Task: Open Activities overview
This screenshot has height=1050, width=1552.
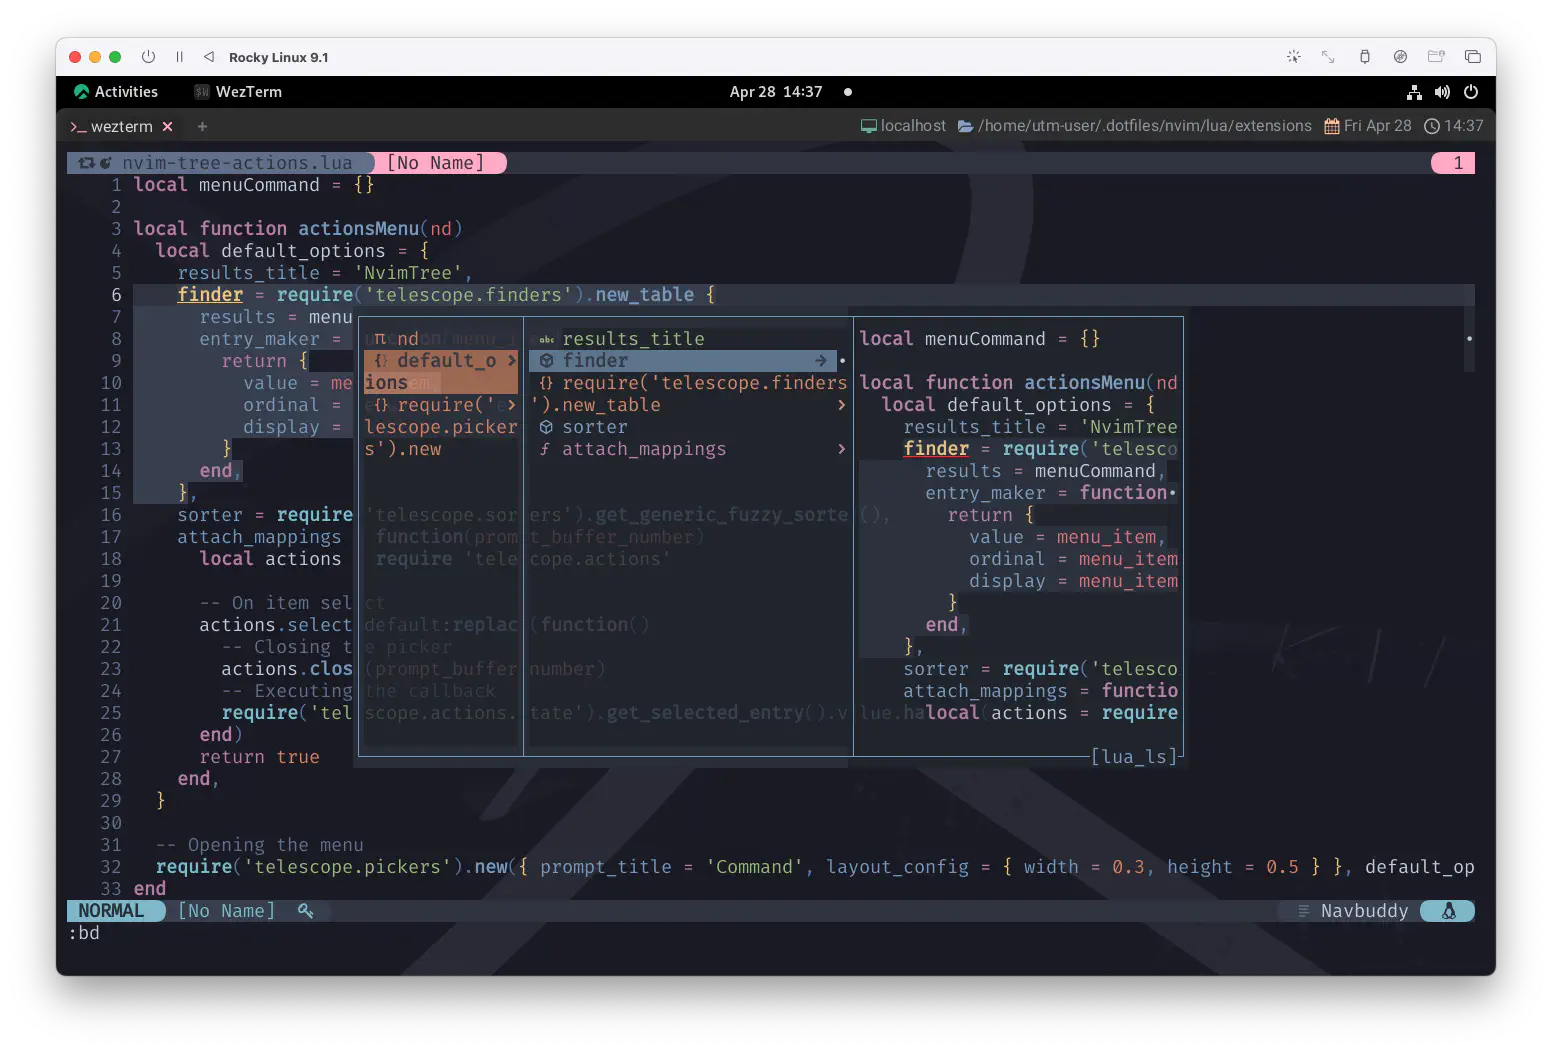Action: tap(116, 92)
